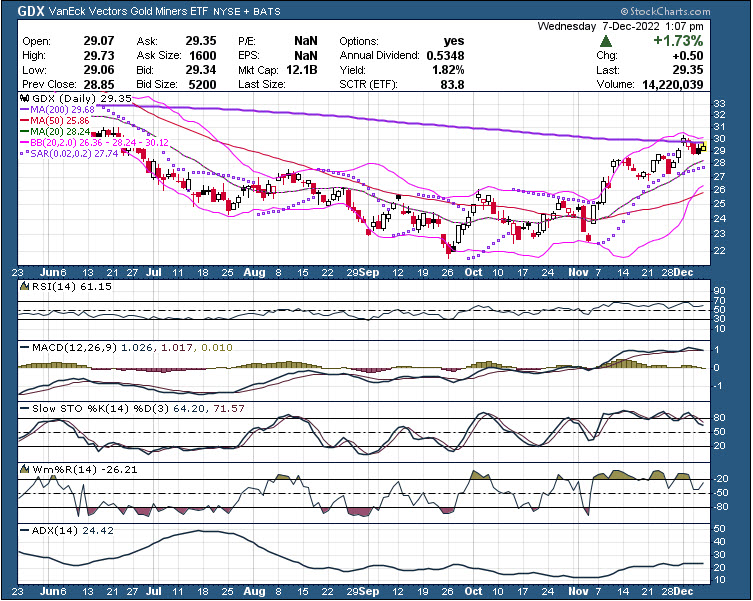The image size is (753, 601).
Task: Click the line icon before ADX(14)
Action: click(x=24, y=531)
